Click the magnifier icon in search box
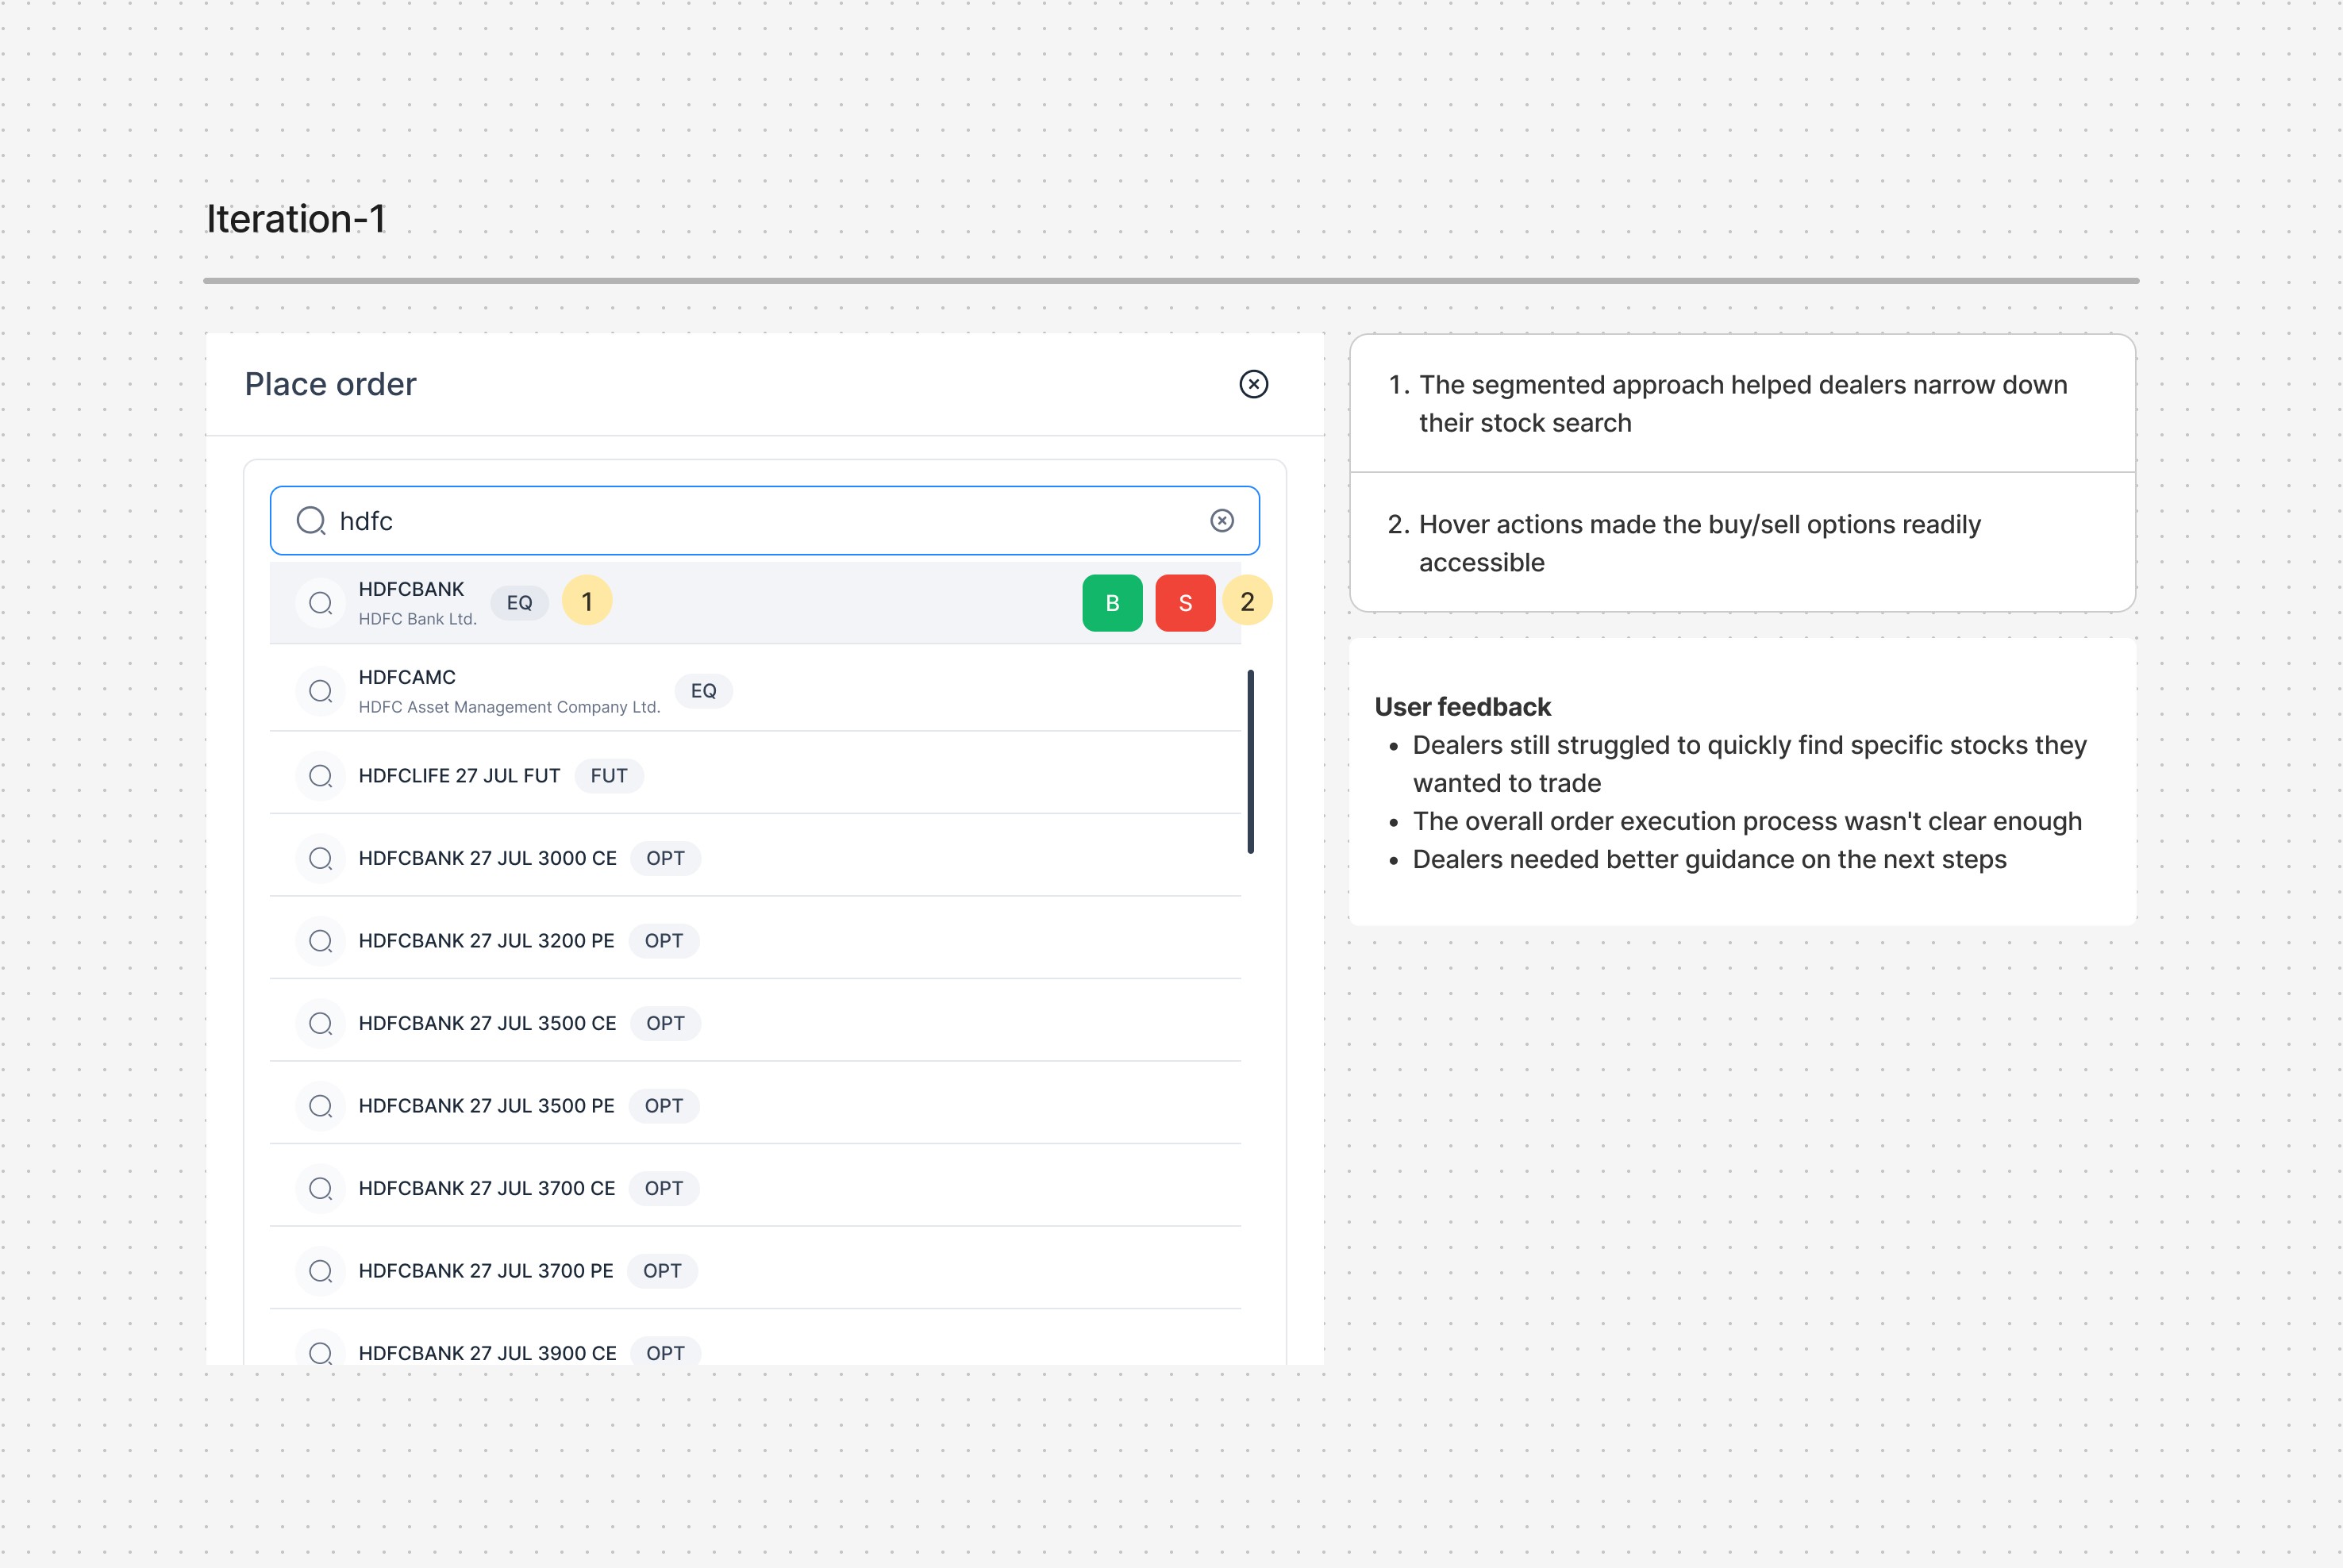 click(x=311, y=520)
